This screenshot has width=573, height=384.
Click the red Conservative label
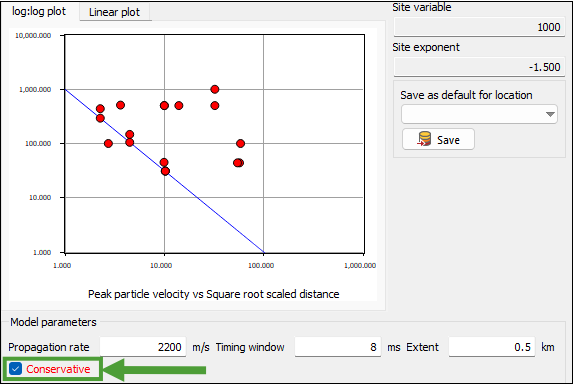tap(58, 369)
